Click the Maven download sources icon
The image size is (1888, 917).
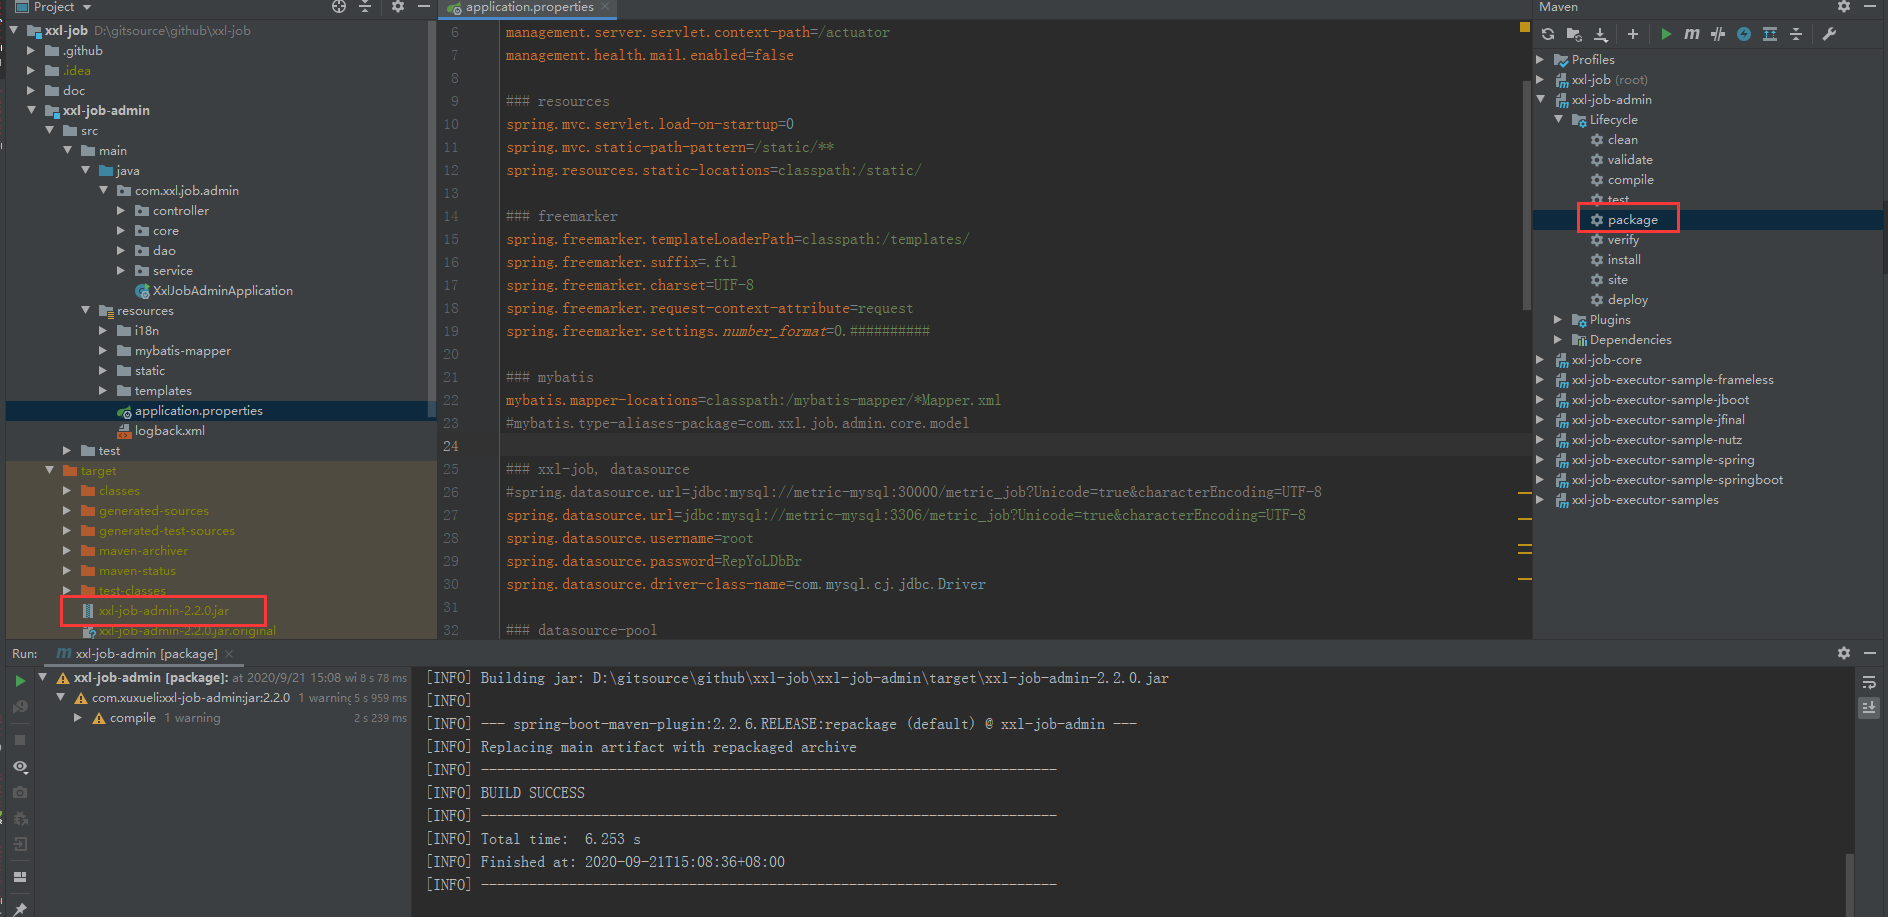(x=1600, y=34)
